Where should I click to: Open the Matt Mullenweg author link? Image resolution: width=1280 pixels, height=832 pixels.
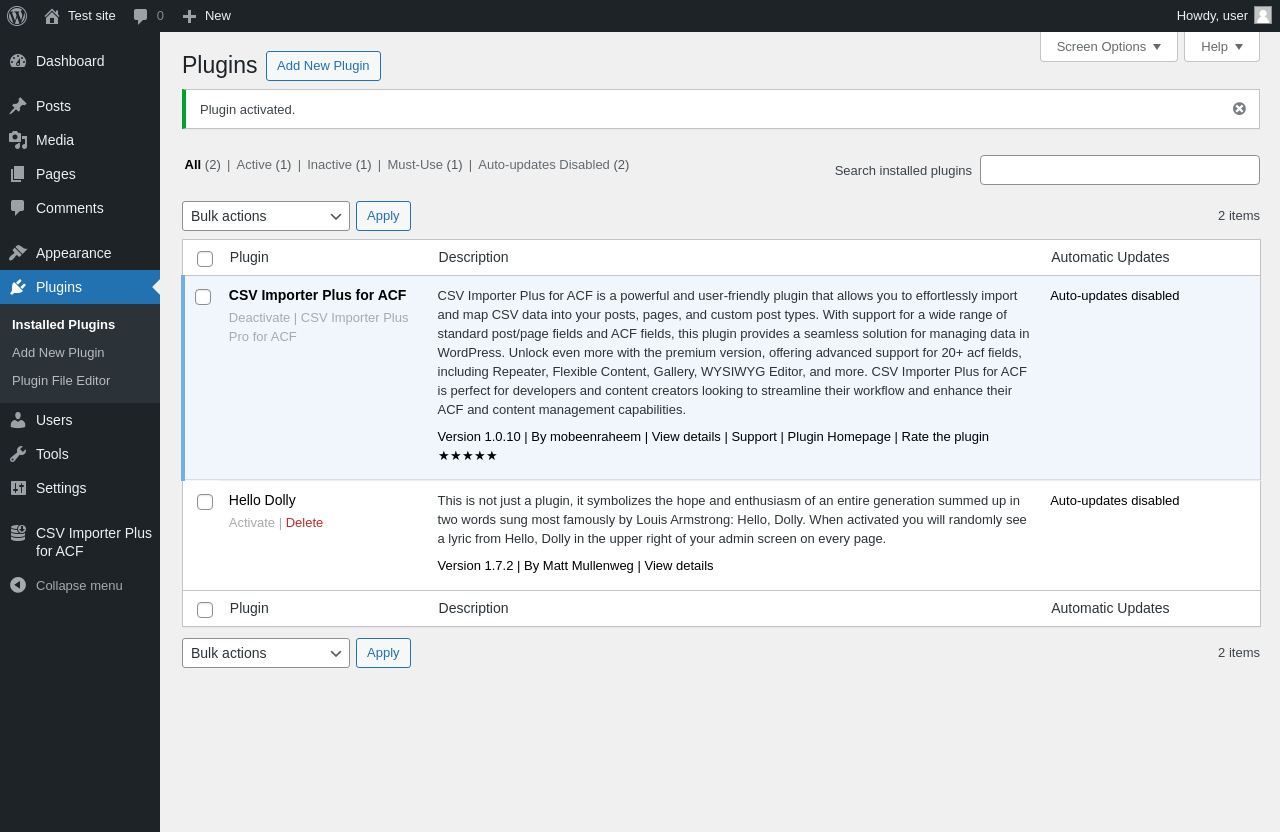(x=588, y=566)
